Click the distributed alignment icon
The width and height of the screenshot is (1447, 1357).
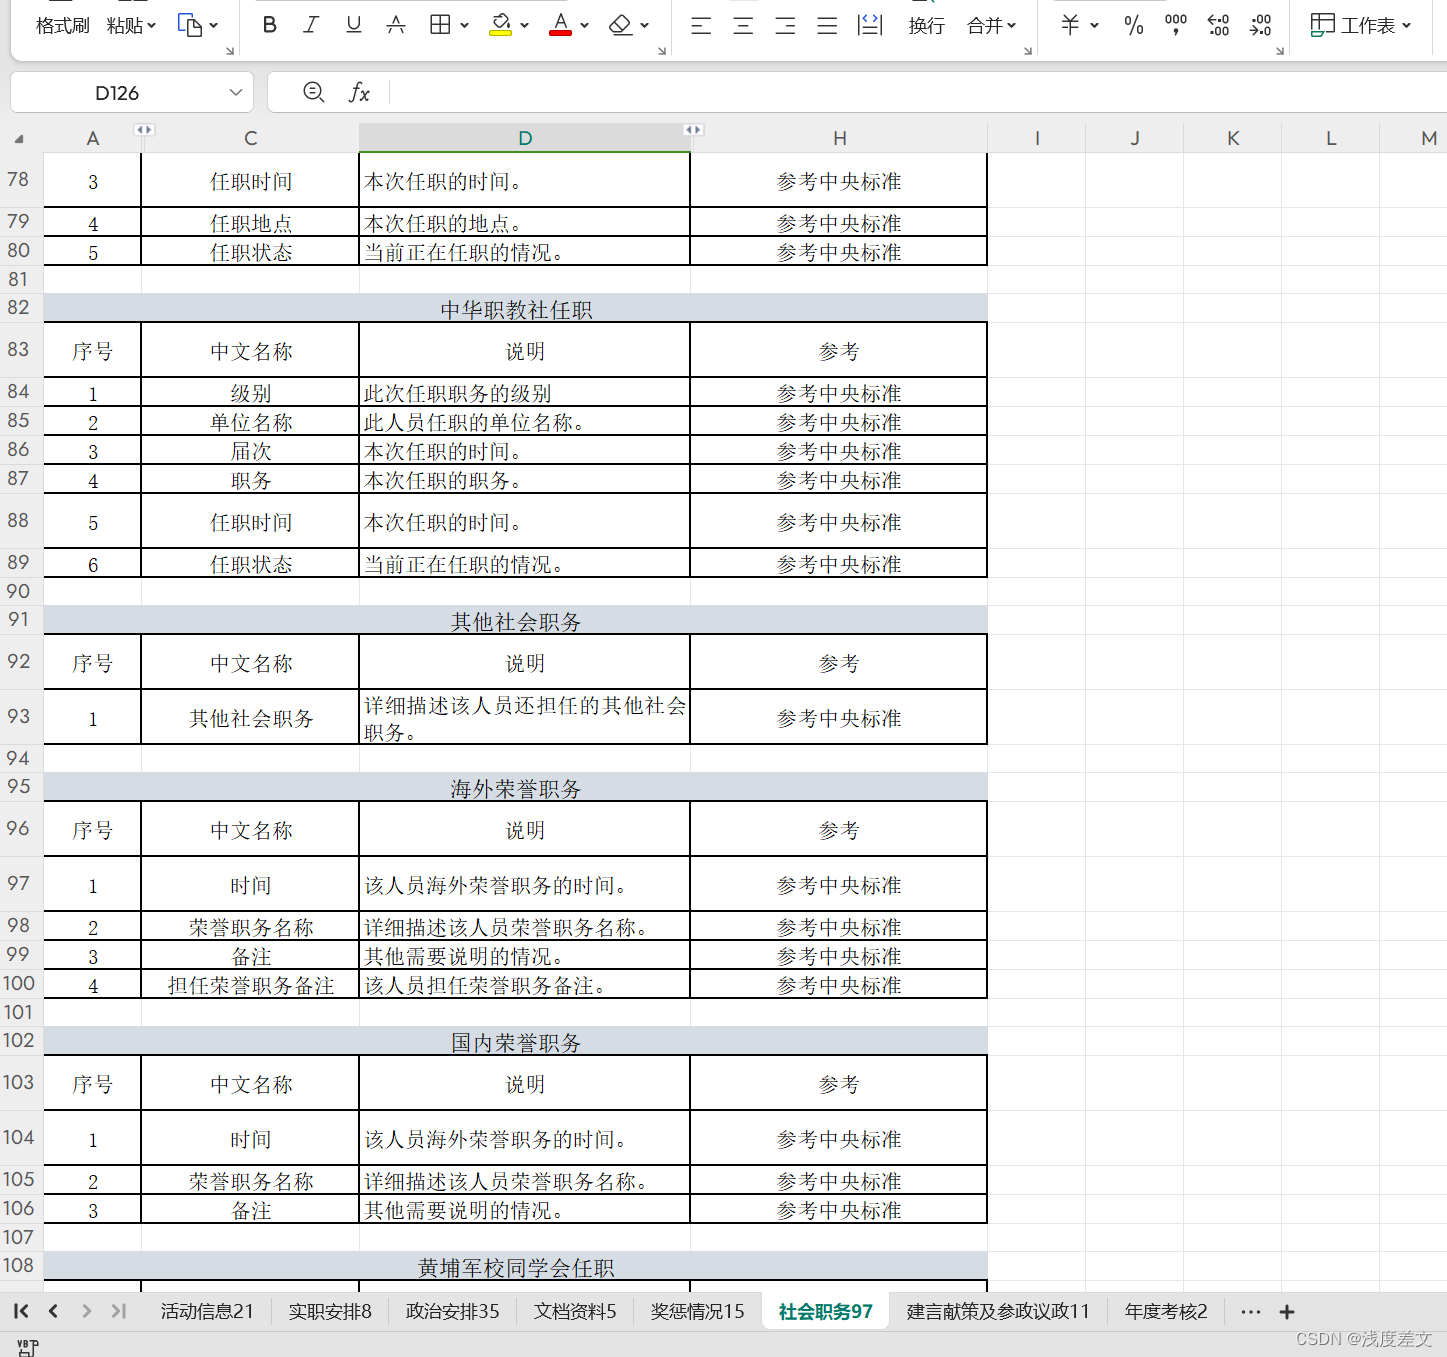(x=870, y=25)
